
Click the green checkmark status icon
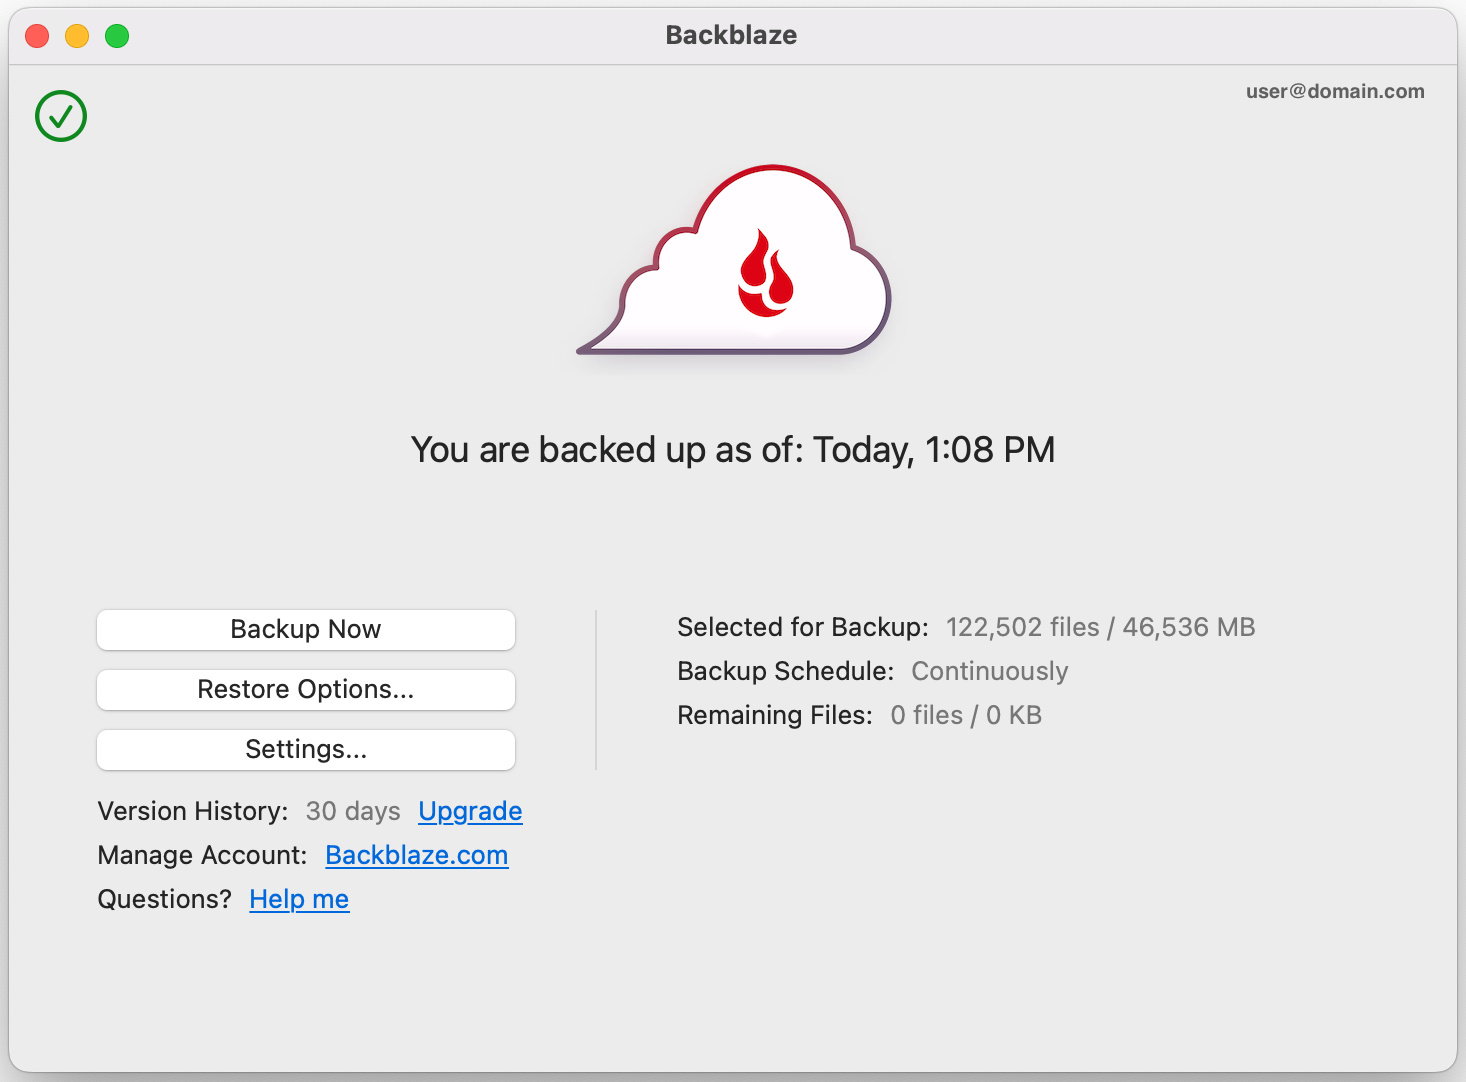(61, 116)
